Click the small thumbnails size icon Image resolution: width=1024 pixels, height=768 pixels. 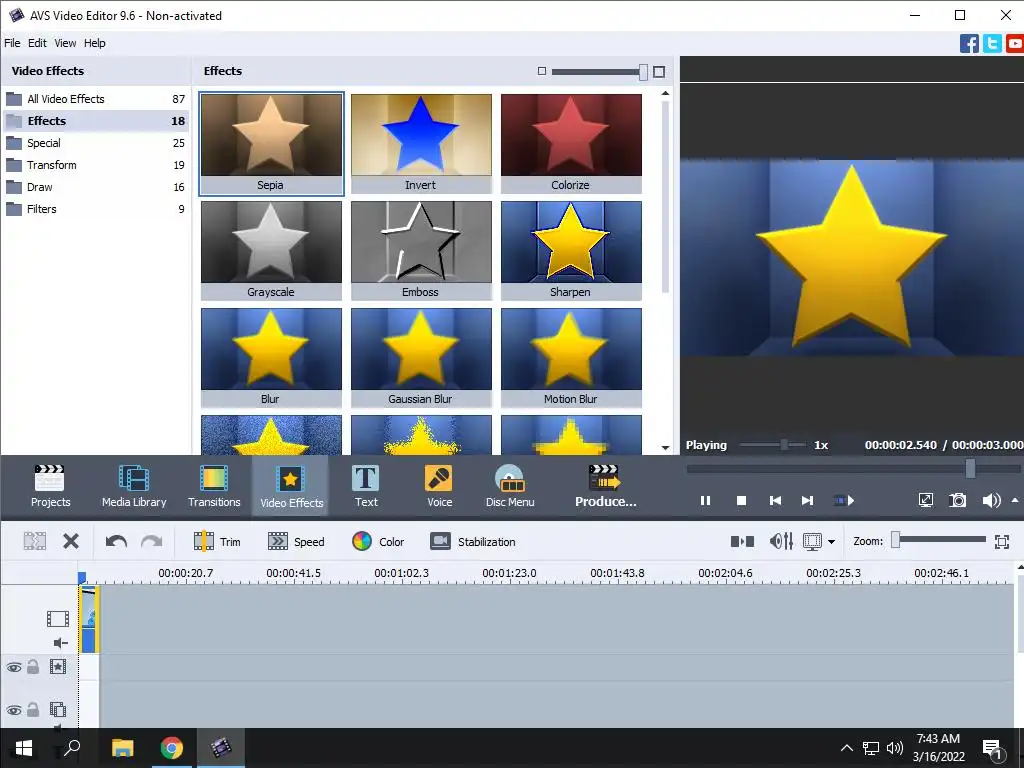[x=541, y=71]
